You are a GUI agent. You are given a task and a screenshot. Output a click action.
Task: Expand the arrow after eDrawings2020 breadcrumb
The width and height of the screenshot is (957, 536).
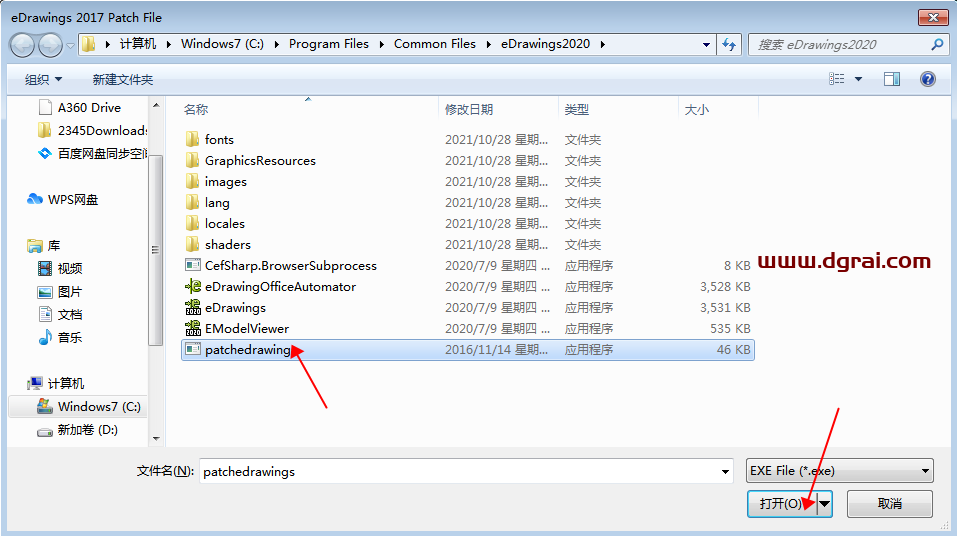pyautogui.click(x=602, y=44)
